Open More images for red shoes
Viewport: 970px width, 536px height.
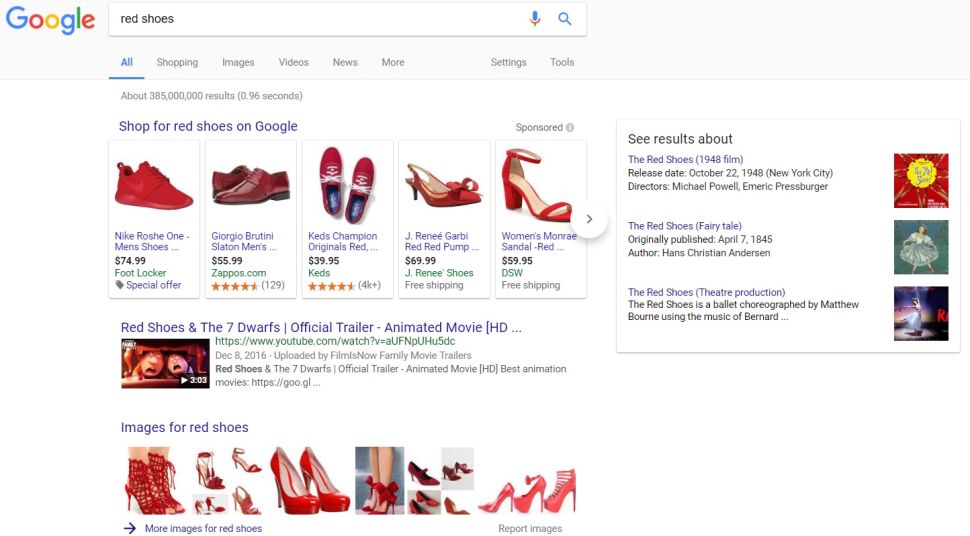click(x=203, y=529)
